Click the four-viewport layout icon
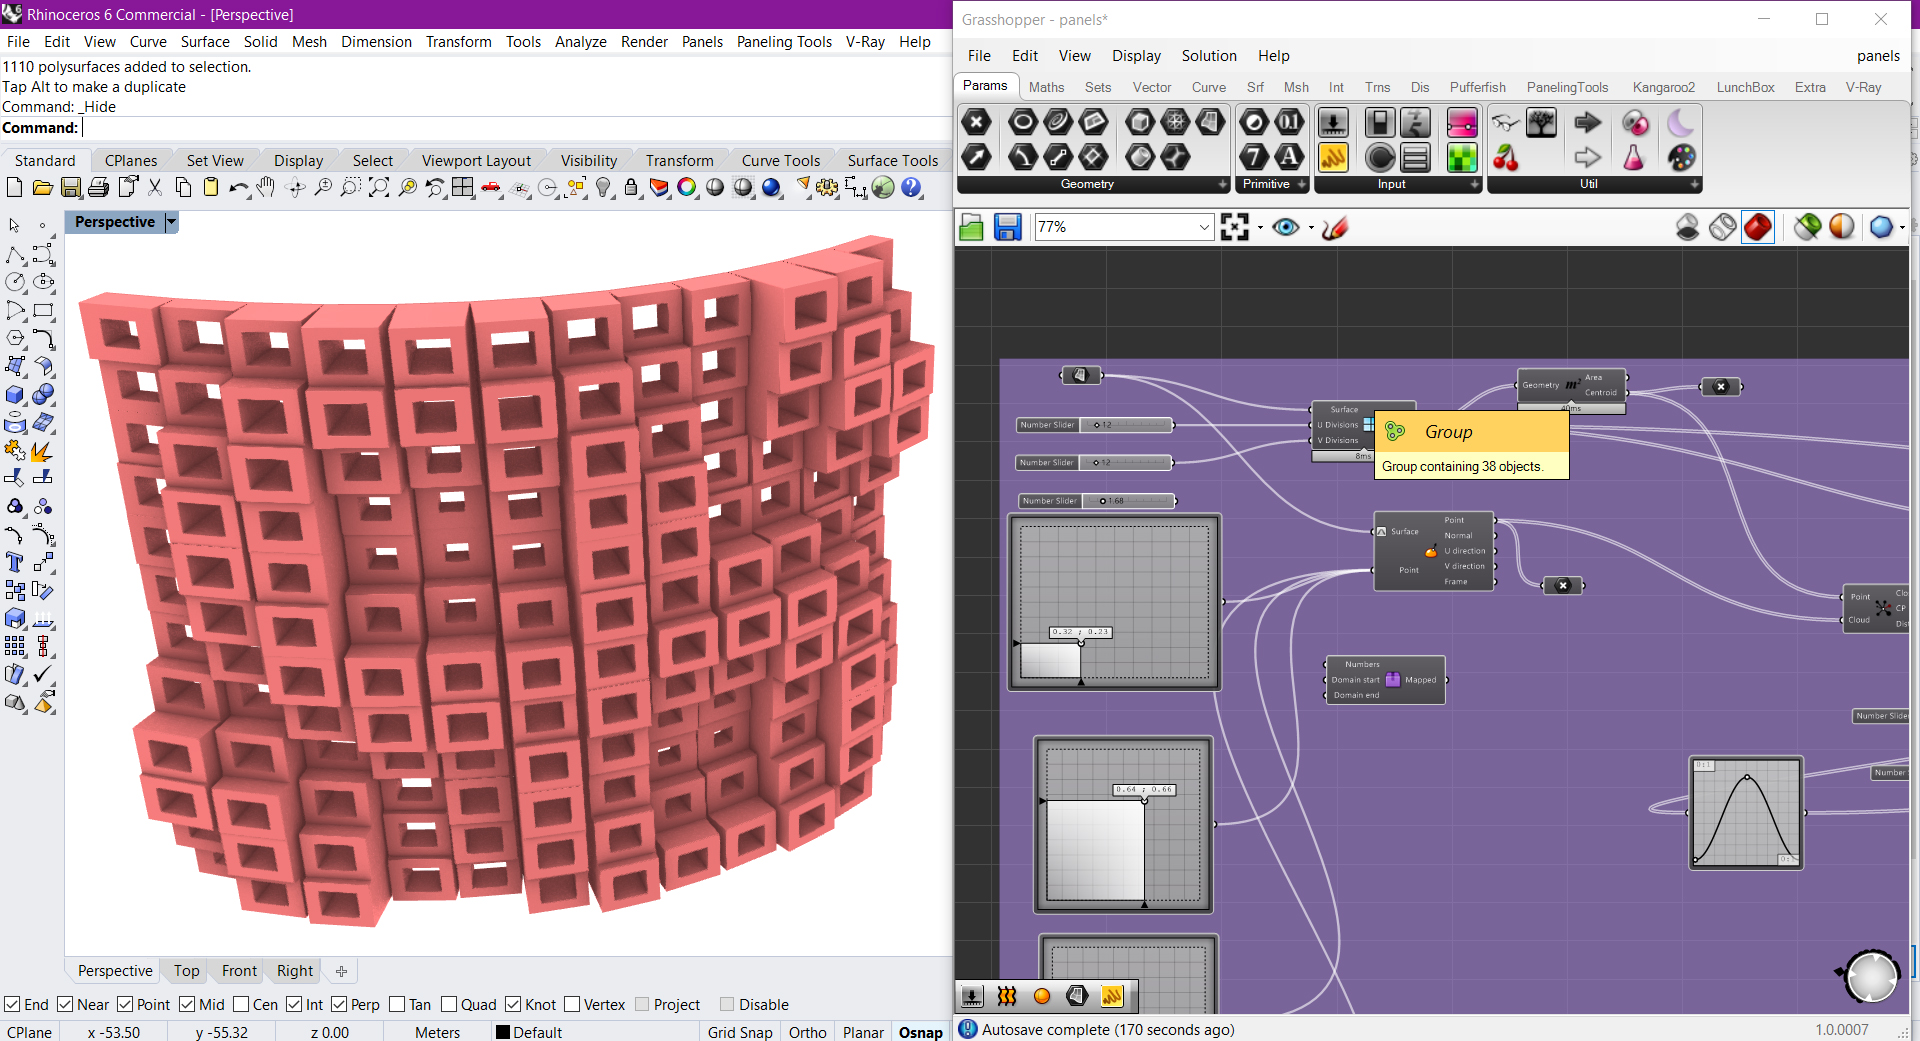Screen dimensions: 1920x1041 [463, 188]
